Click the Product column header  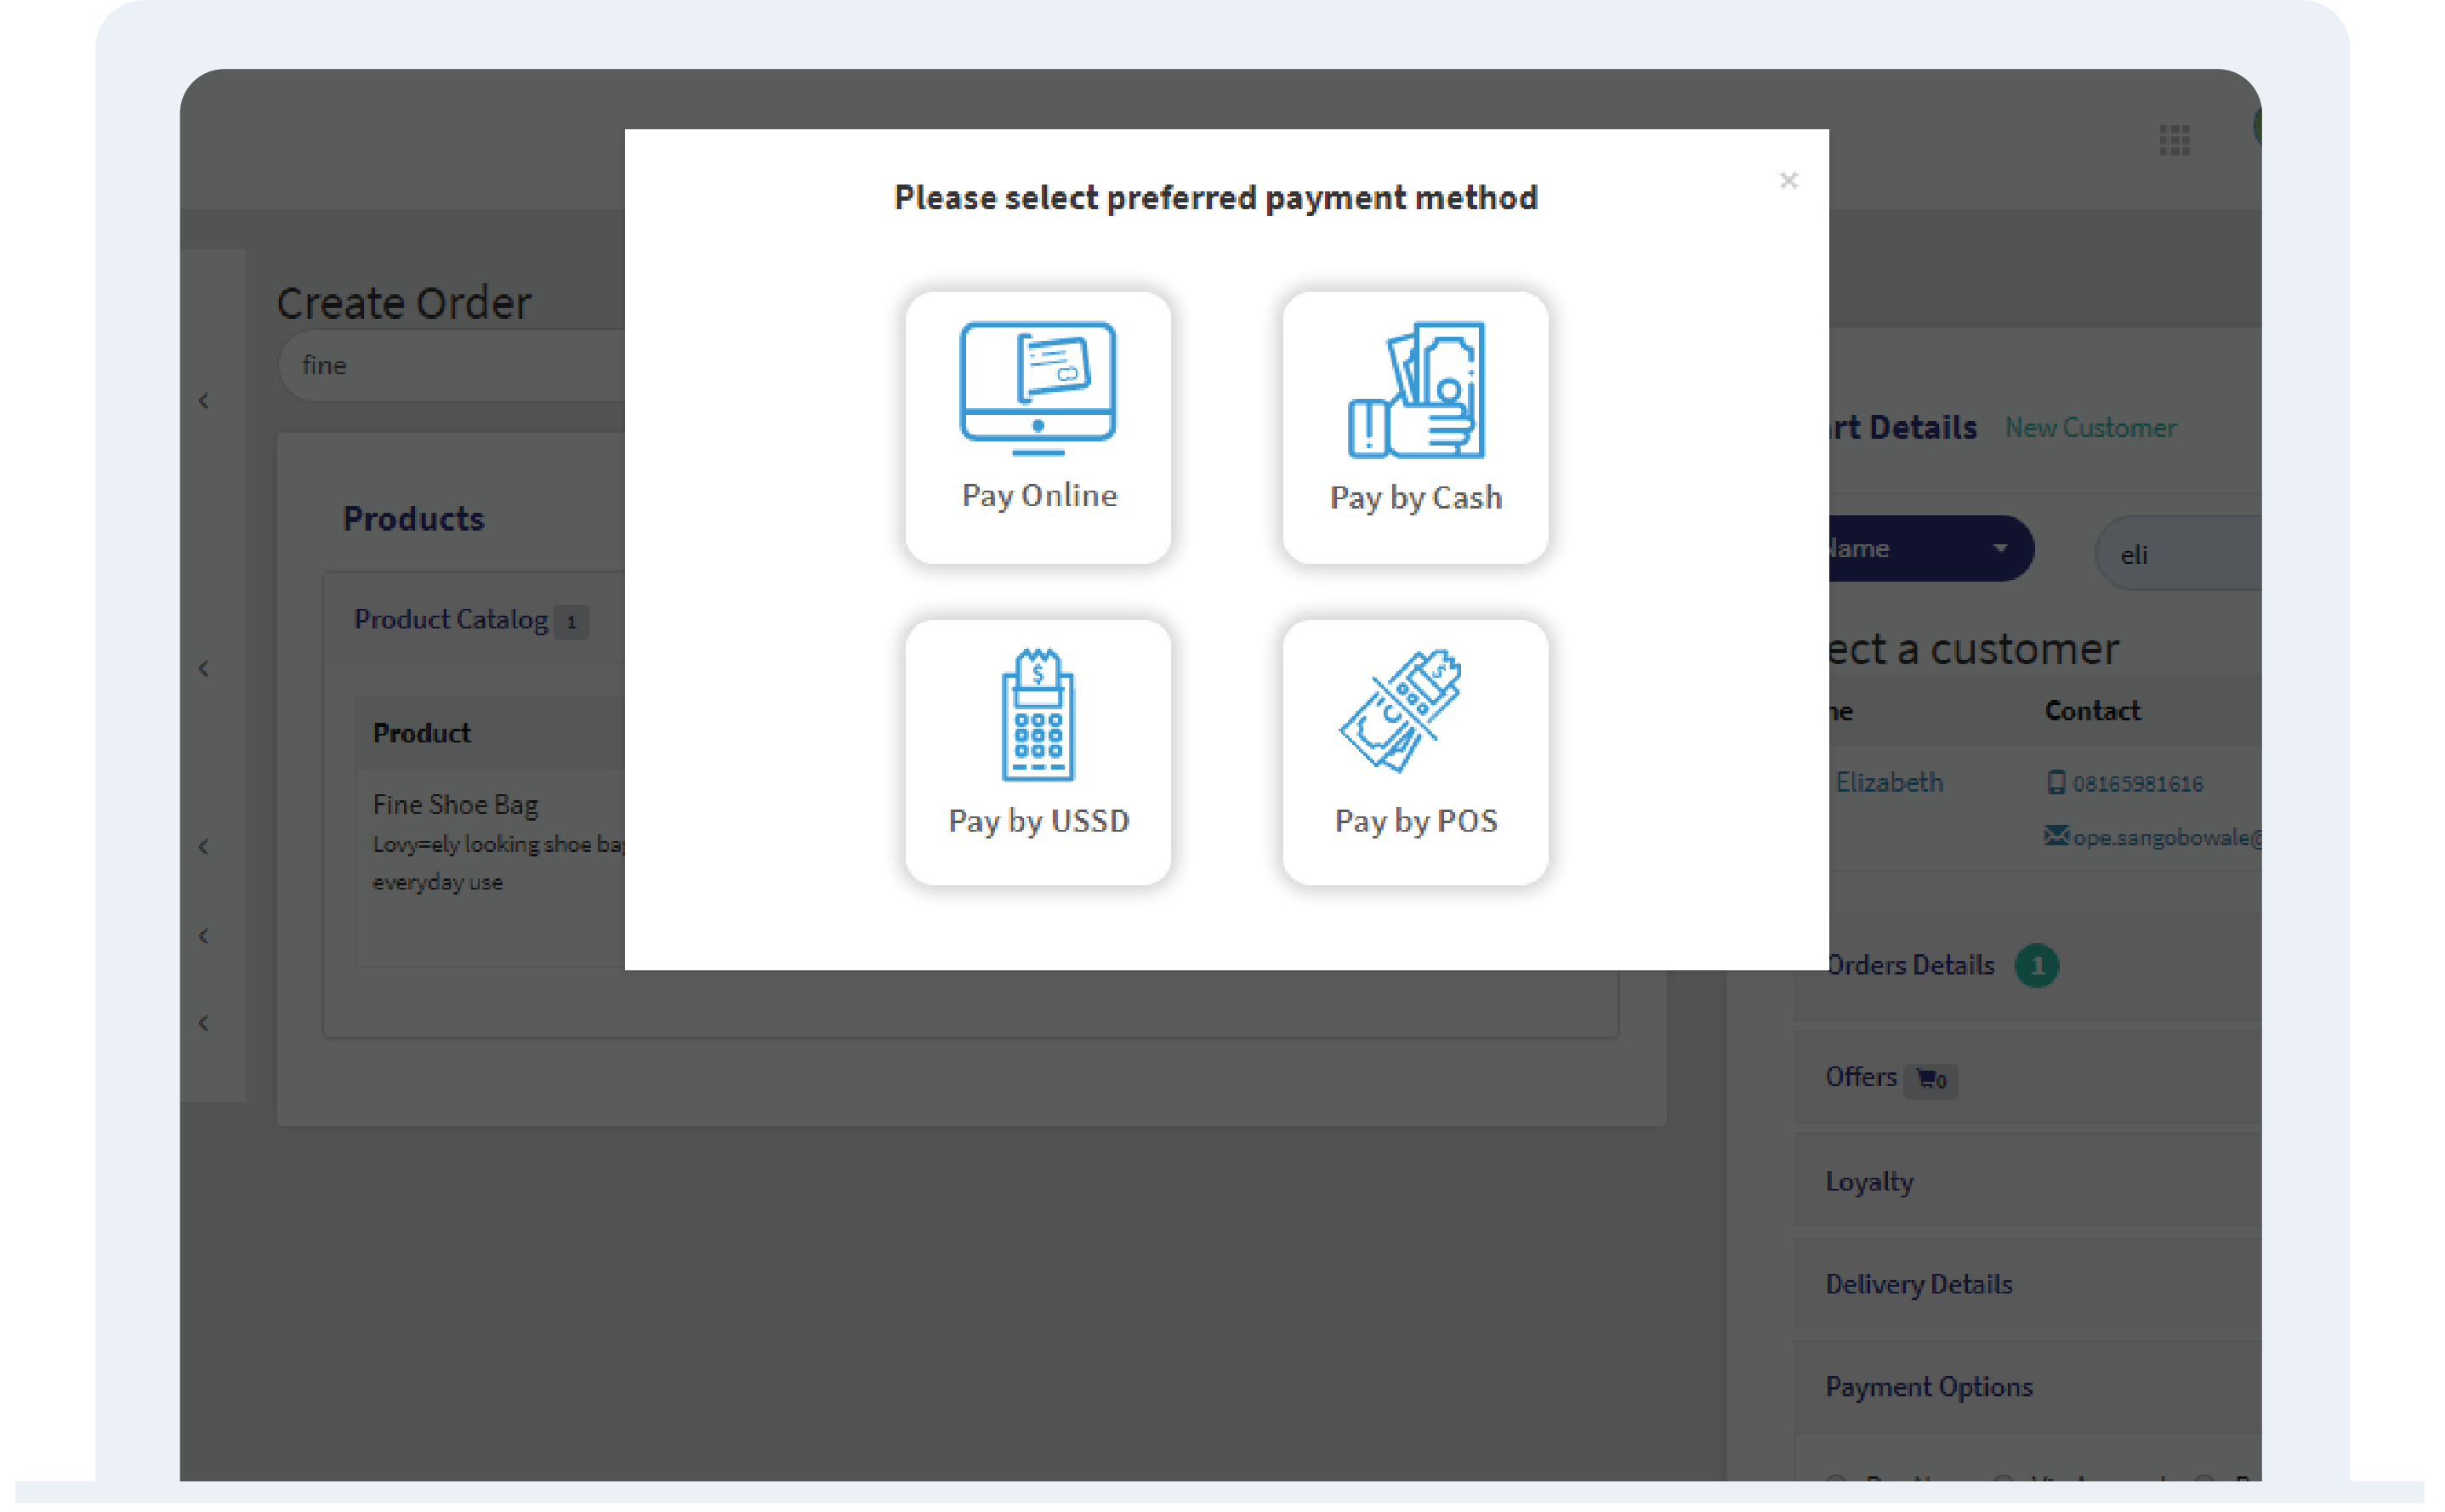421,734
